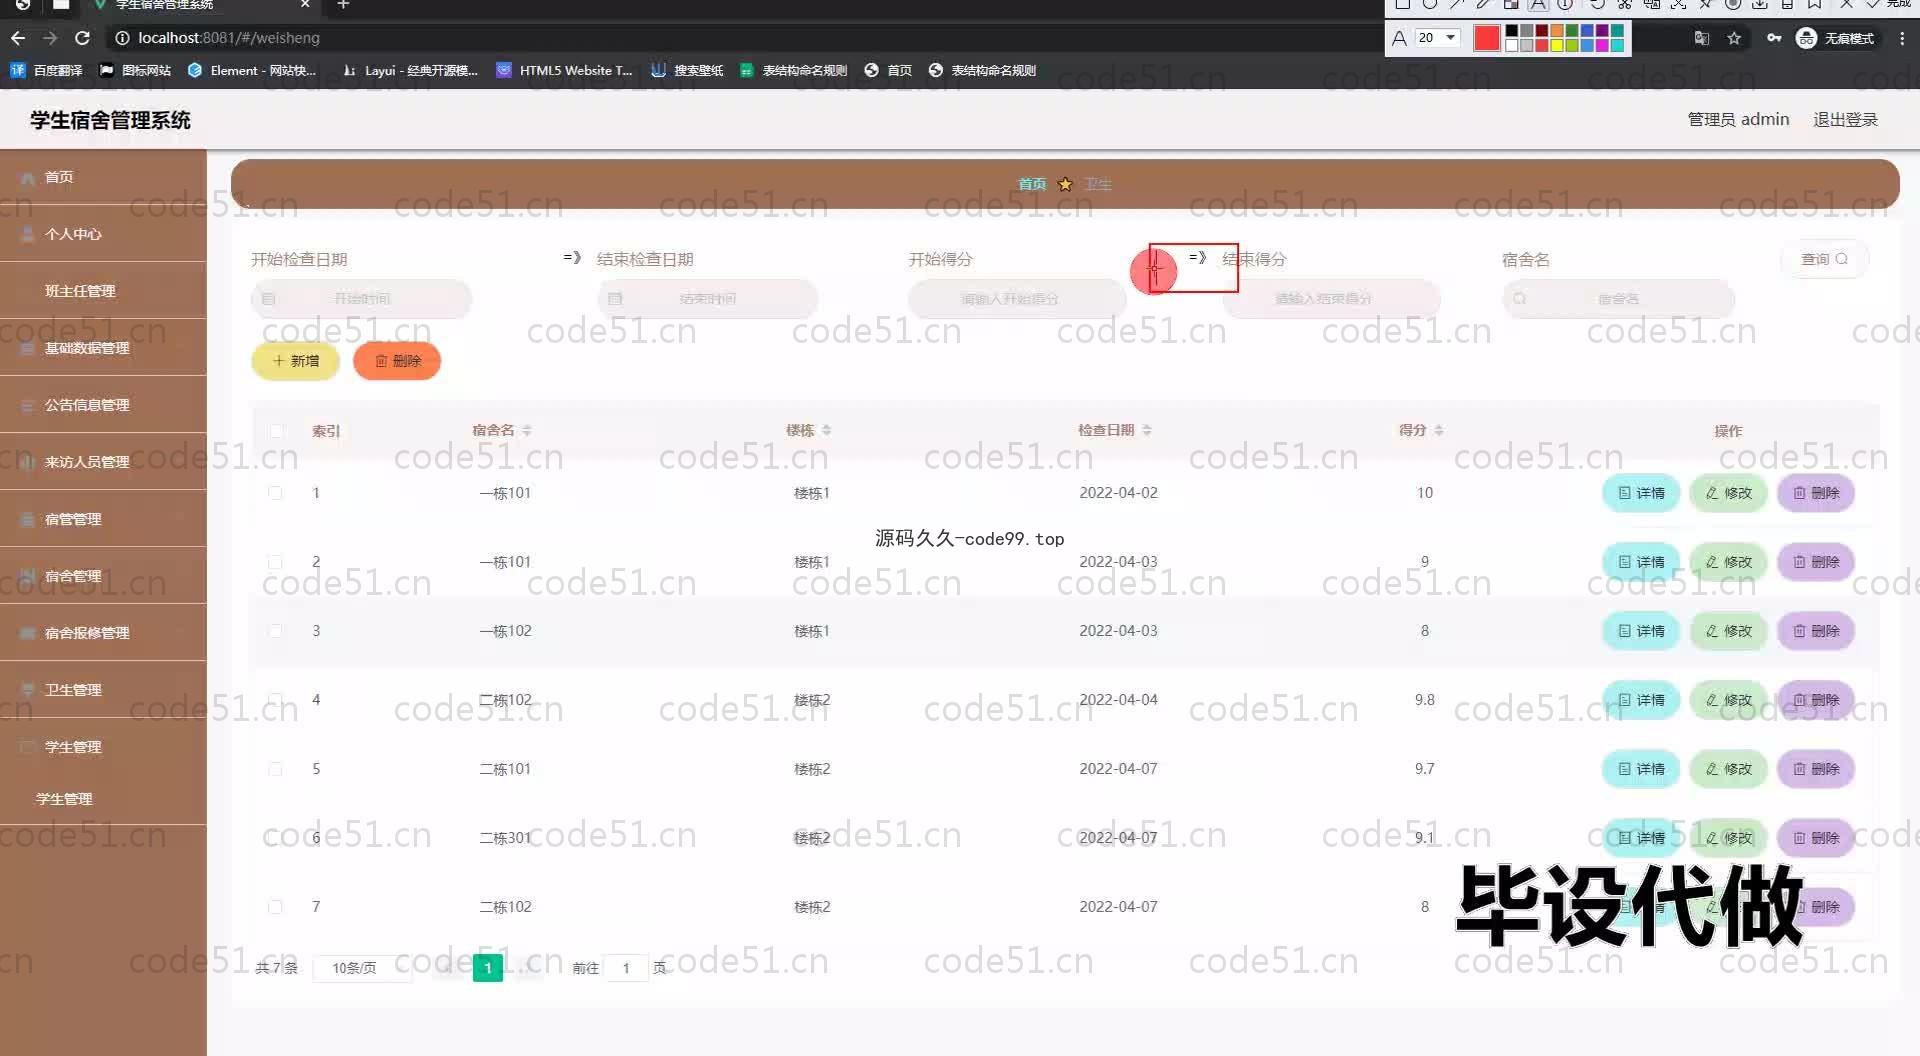Click the 首页 breadcrumb link

[1032, 184]
